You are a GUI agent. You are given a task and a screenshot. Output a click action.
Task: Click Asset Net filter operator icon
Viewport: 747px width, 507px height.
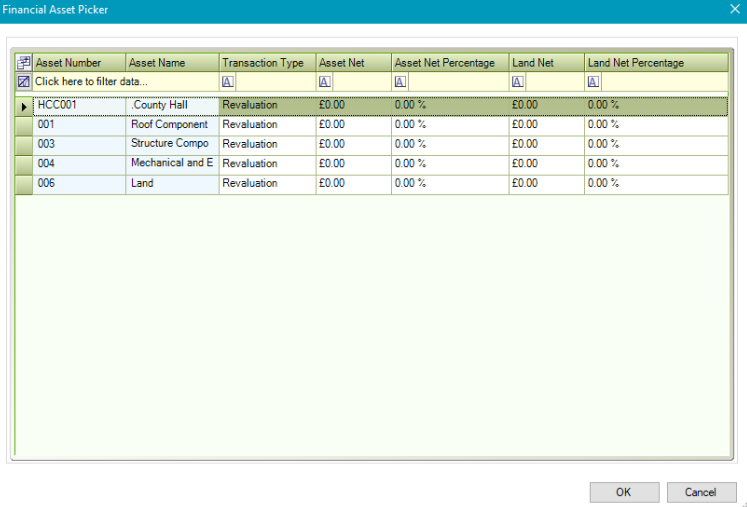325,82
